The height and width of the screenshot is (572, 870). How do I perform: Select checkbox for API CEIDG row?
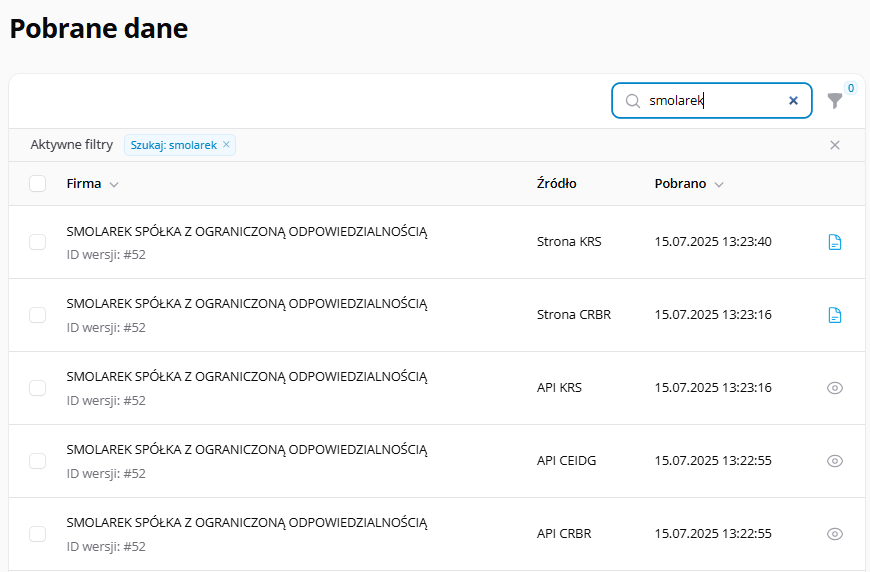37,461
